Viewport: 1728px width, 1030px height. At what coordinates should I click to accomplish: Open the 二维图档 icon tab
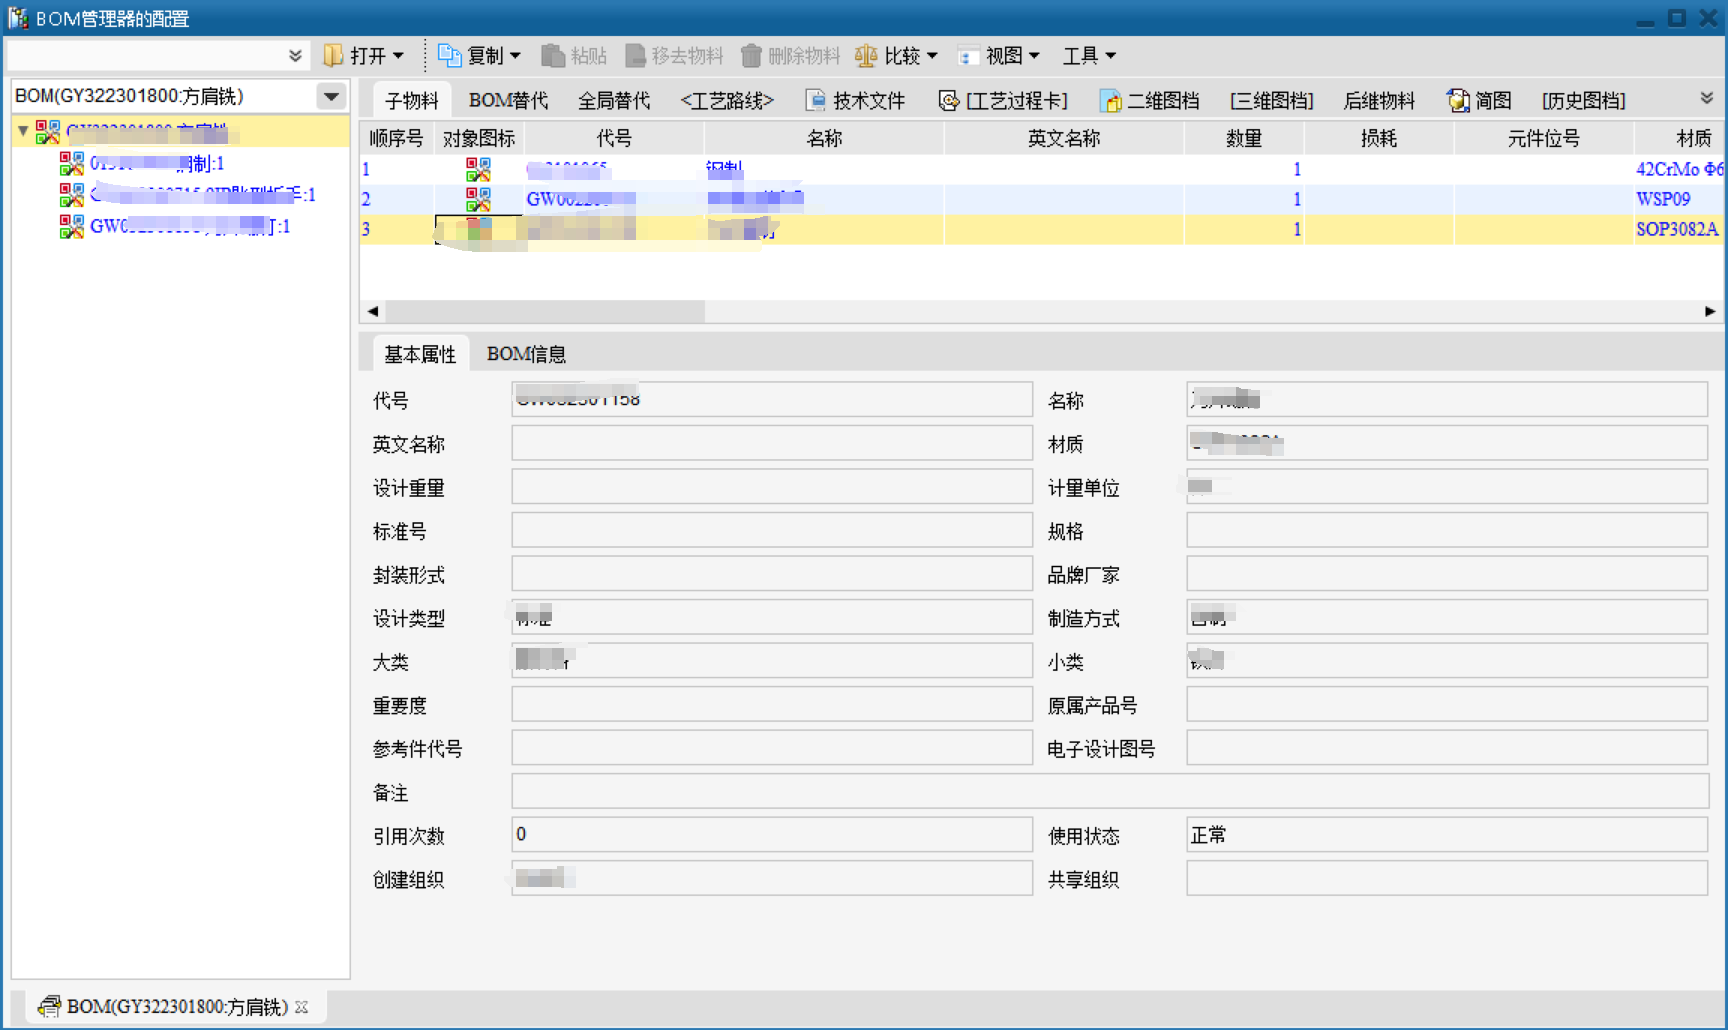[1110, 101]
